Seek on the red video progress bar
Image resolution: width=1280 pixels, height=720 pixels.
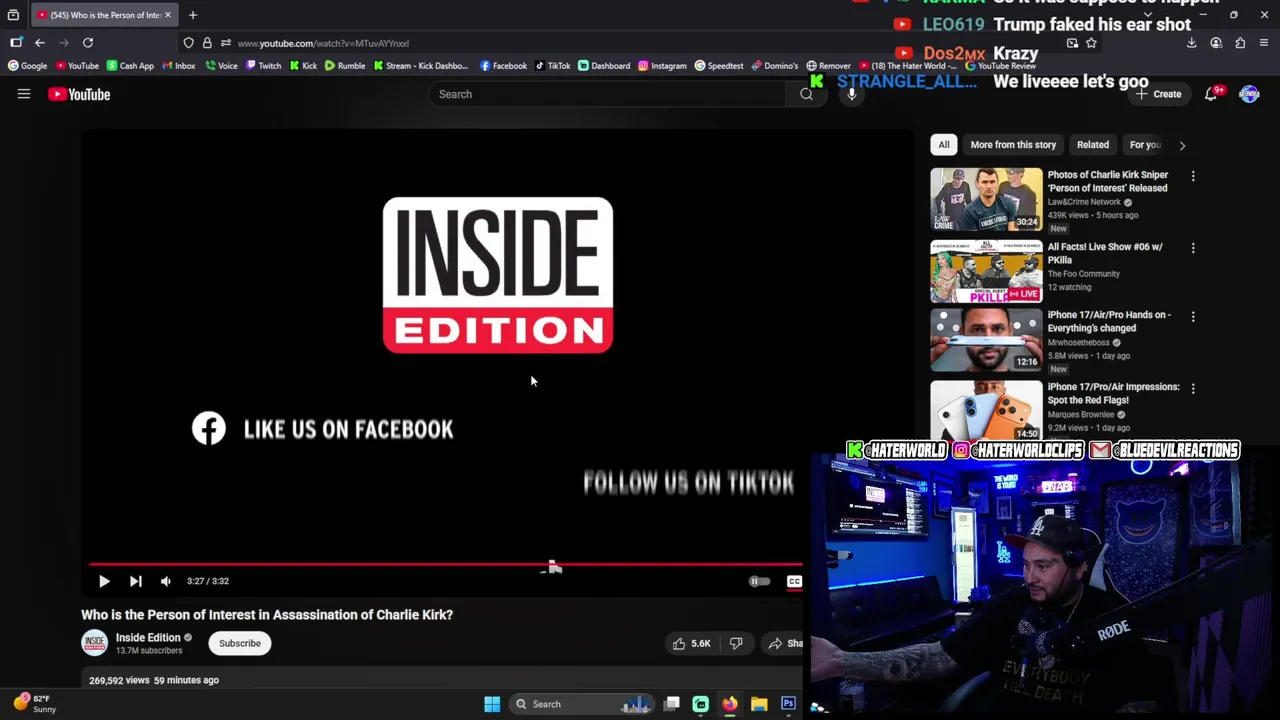[445, 564]
